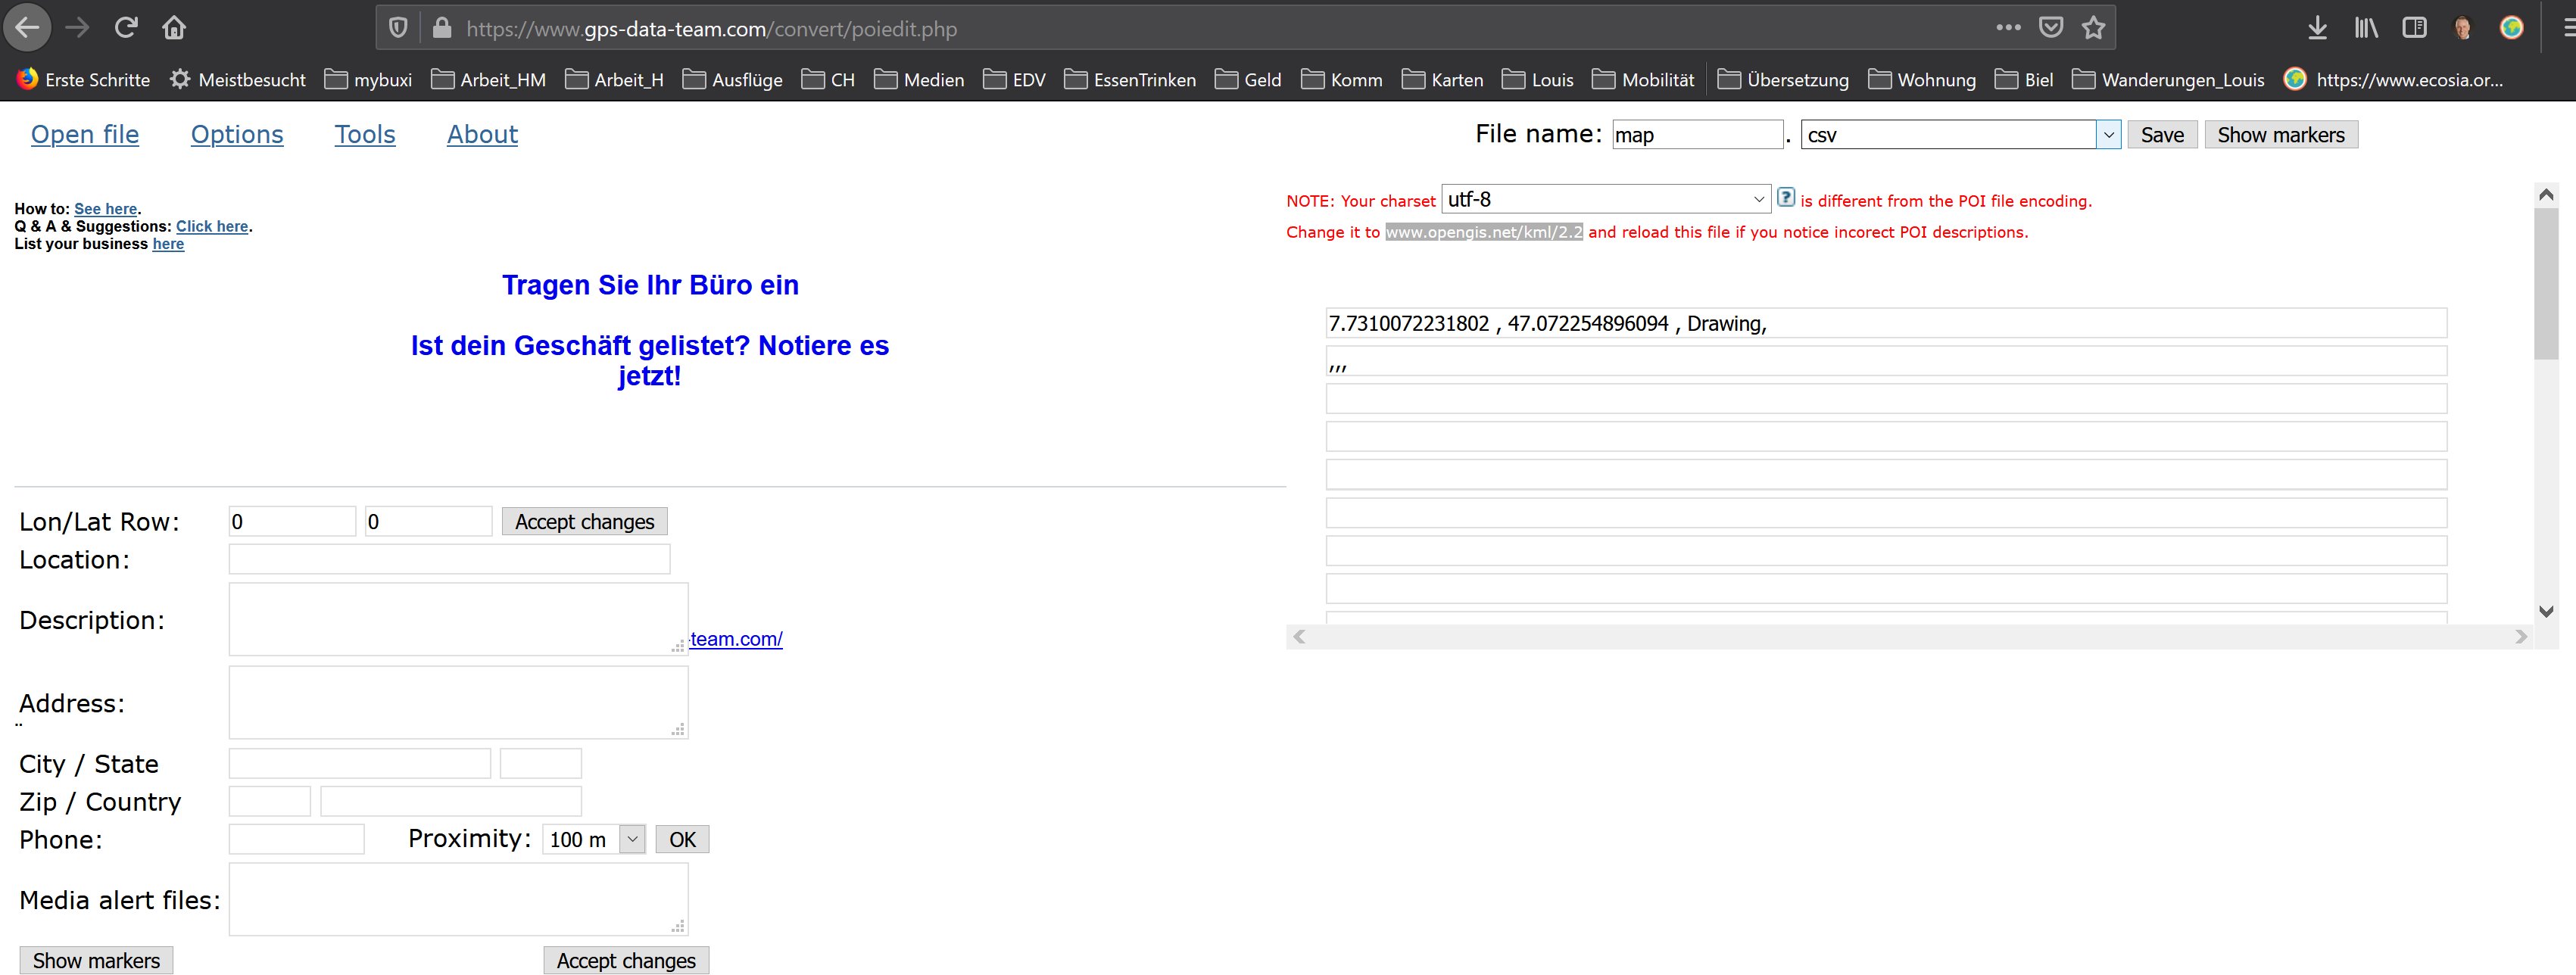This screenshot has height=975, width=2576.
Task: Open the Library icon in the toolbar
Action: click(x=2365, y=28)
